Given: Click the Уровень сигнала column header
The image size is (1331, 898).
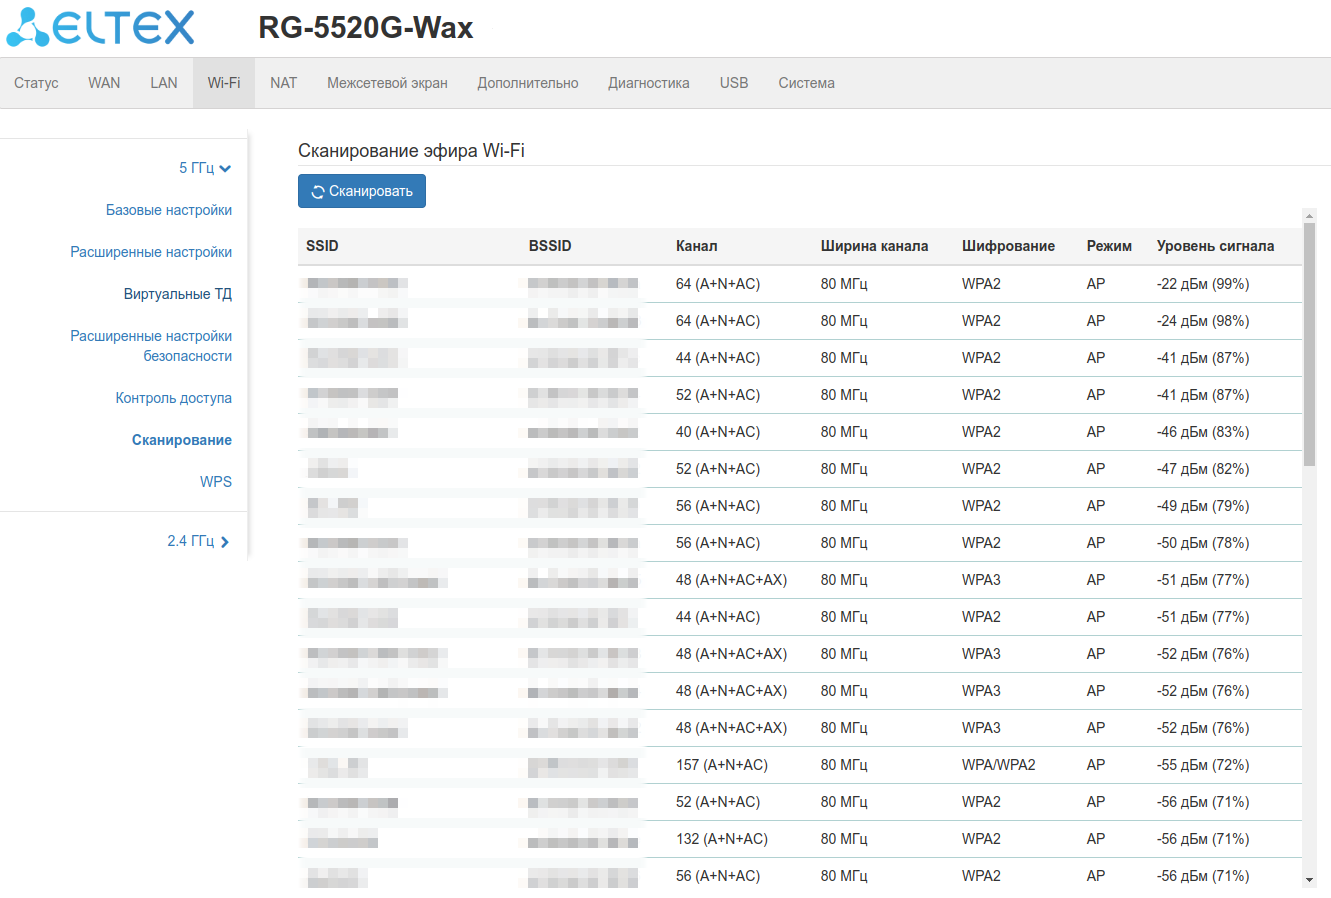Looking at the screenshot, I should (x=1215, y=246).
